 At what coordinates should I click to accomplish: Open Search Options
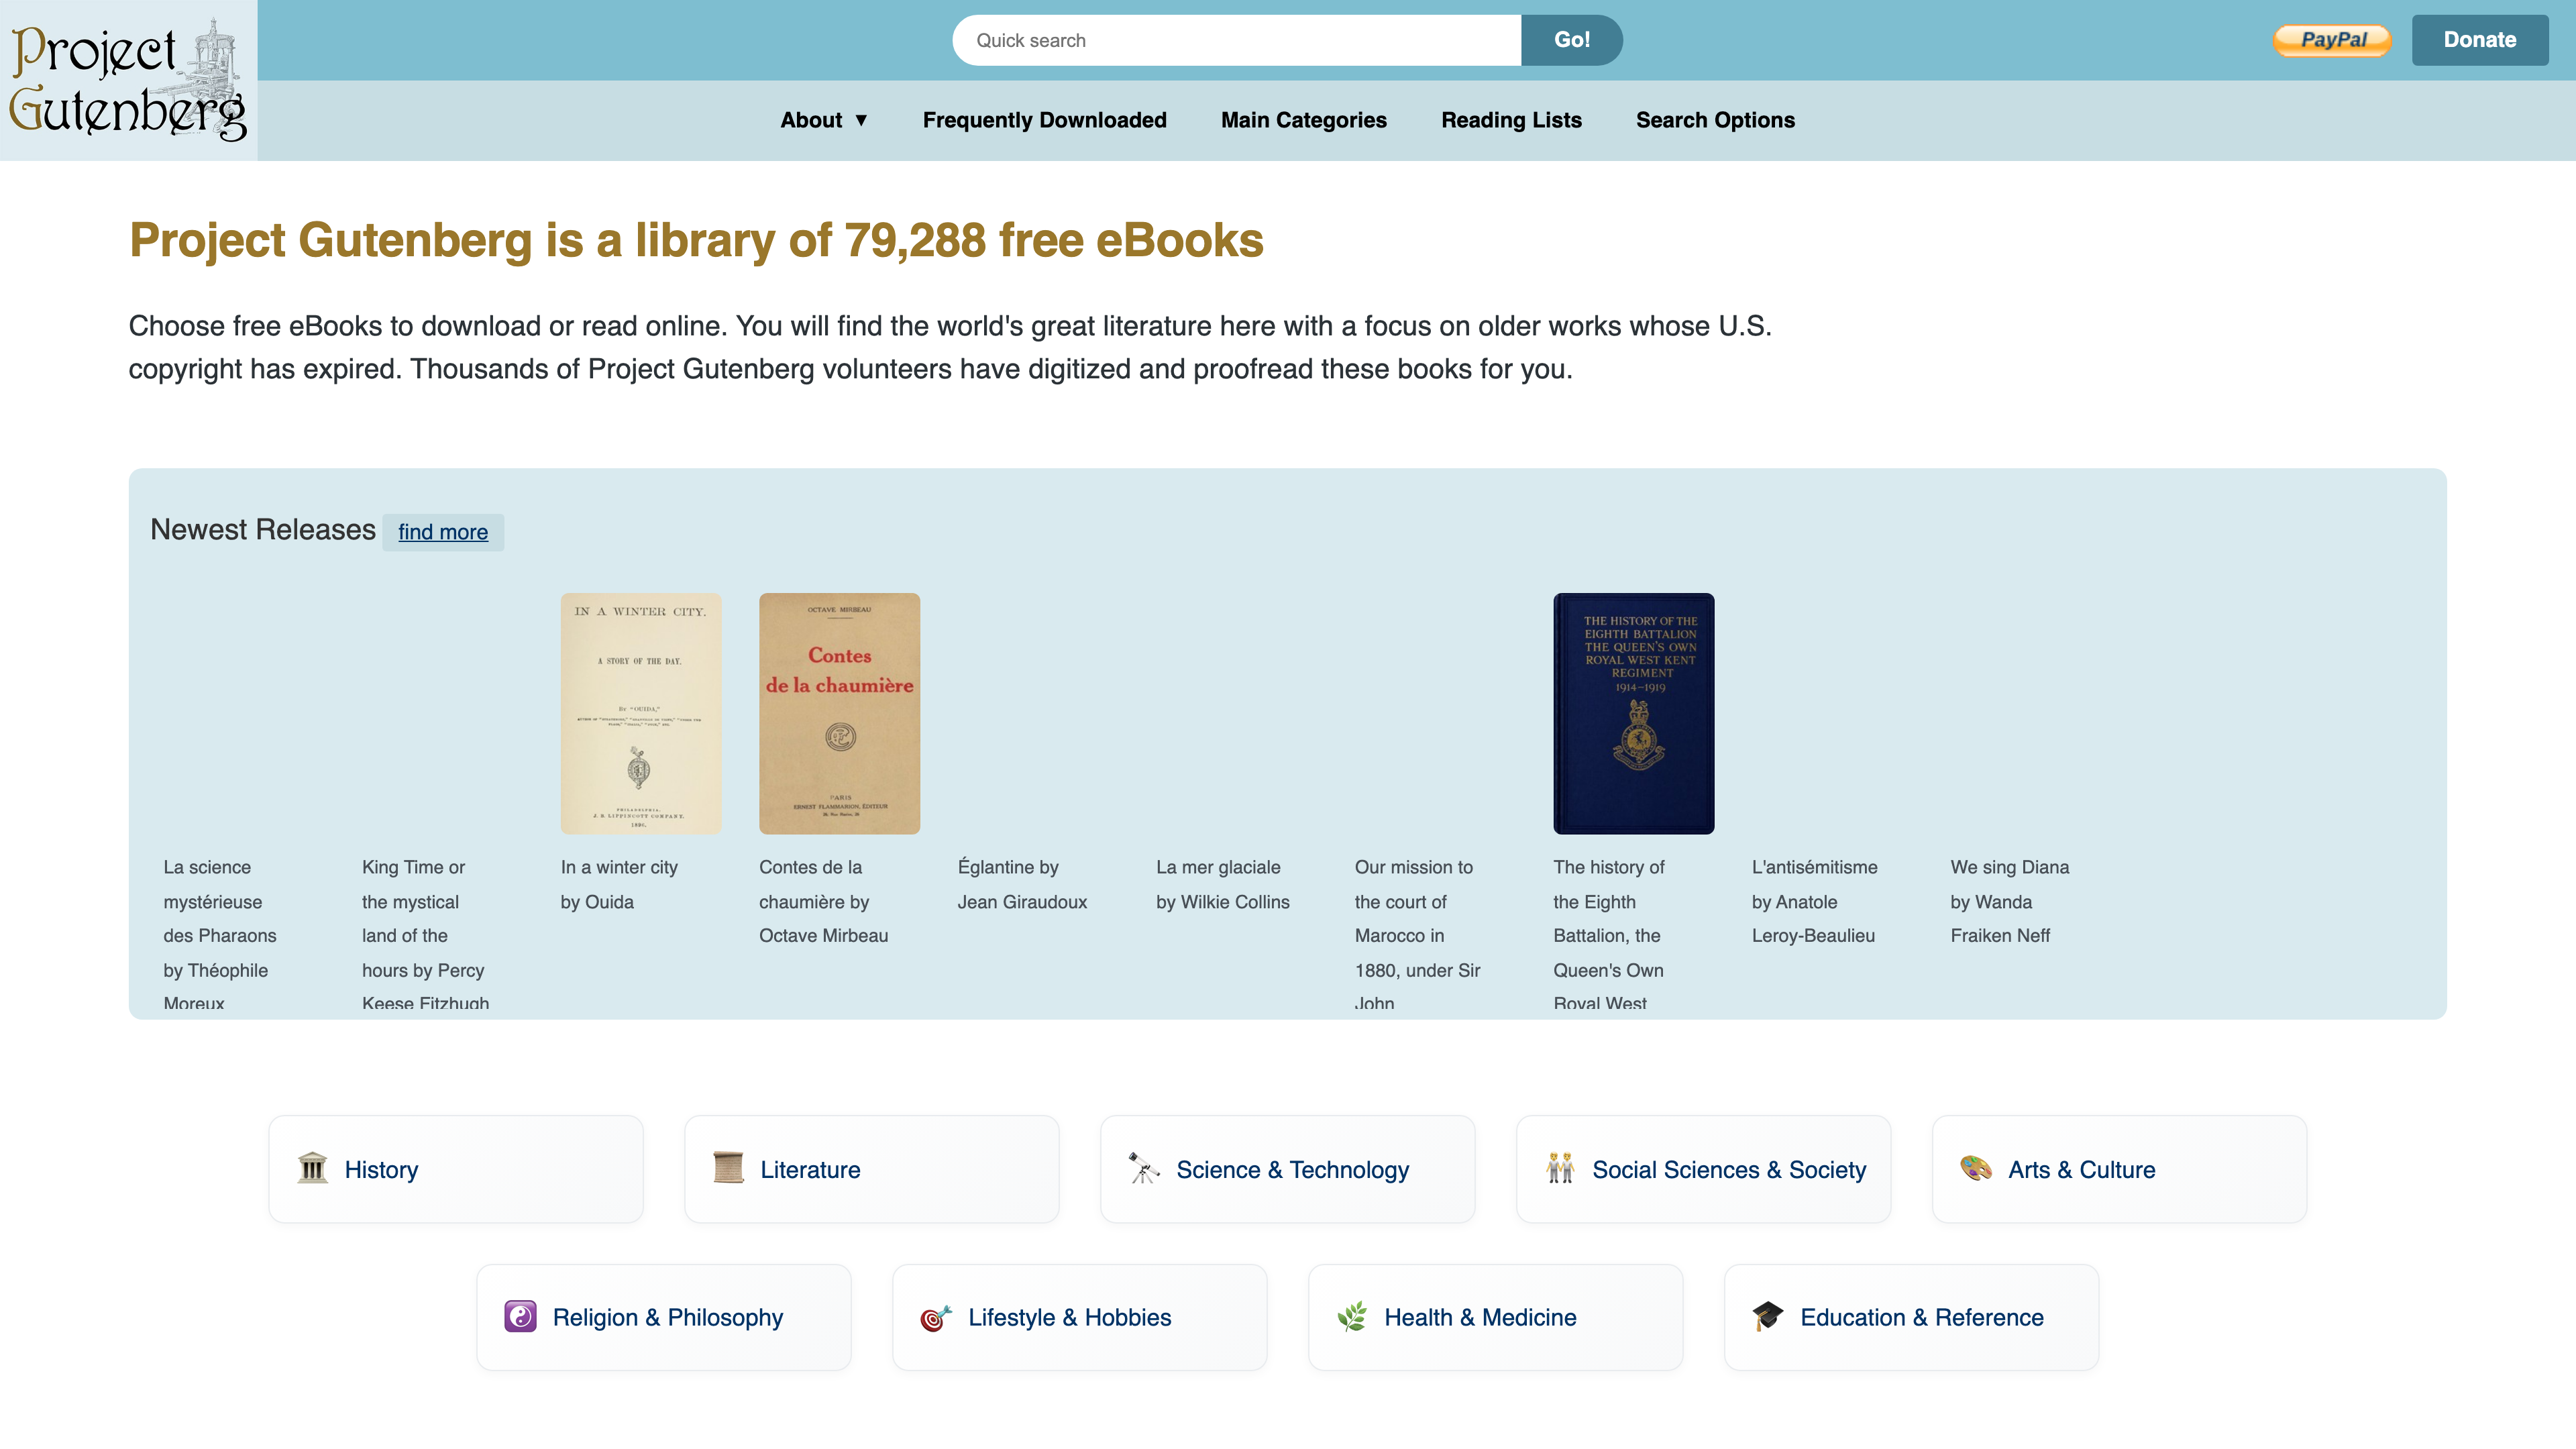pos(1715,120)
